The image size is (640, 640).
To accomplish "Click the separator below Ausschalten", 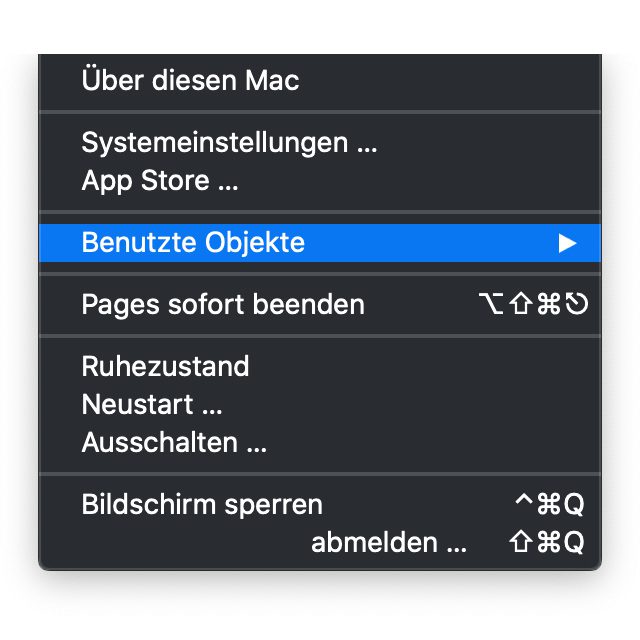I will pos(320,473).
